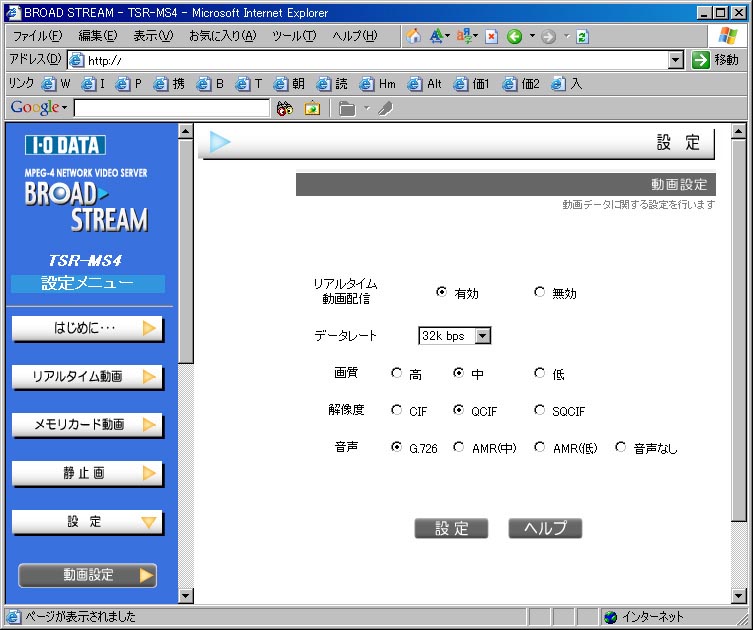Open the 入 link favorite

566,85
